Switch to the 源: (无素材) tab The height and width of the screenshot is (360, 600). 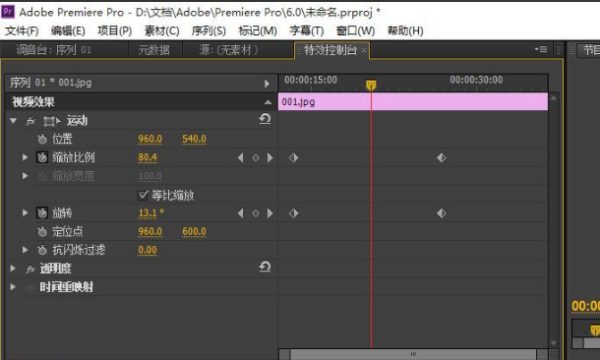[228, 50]
